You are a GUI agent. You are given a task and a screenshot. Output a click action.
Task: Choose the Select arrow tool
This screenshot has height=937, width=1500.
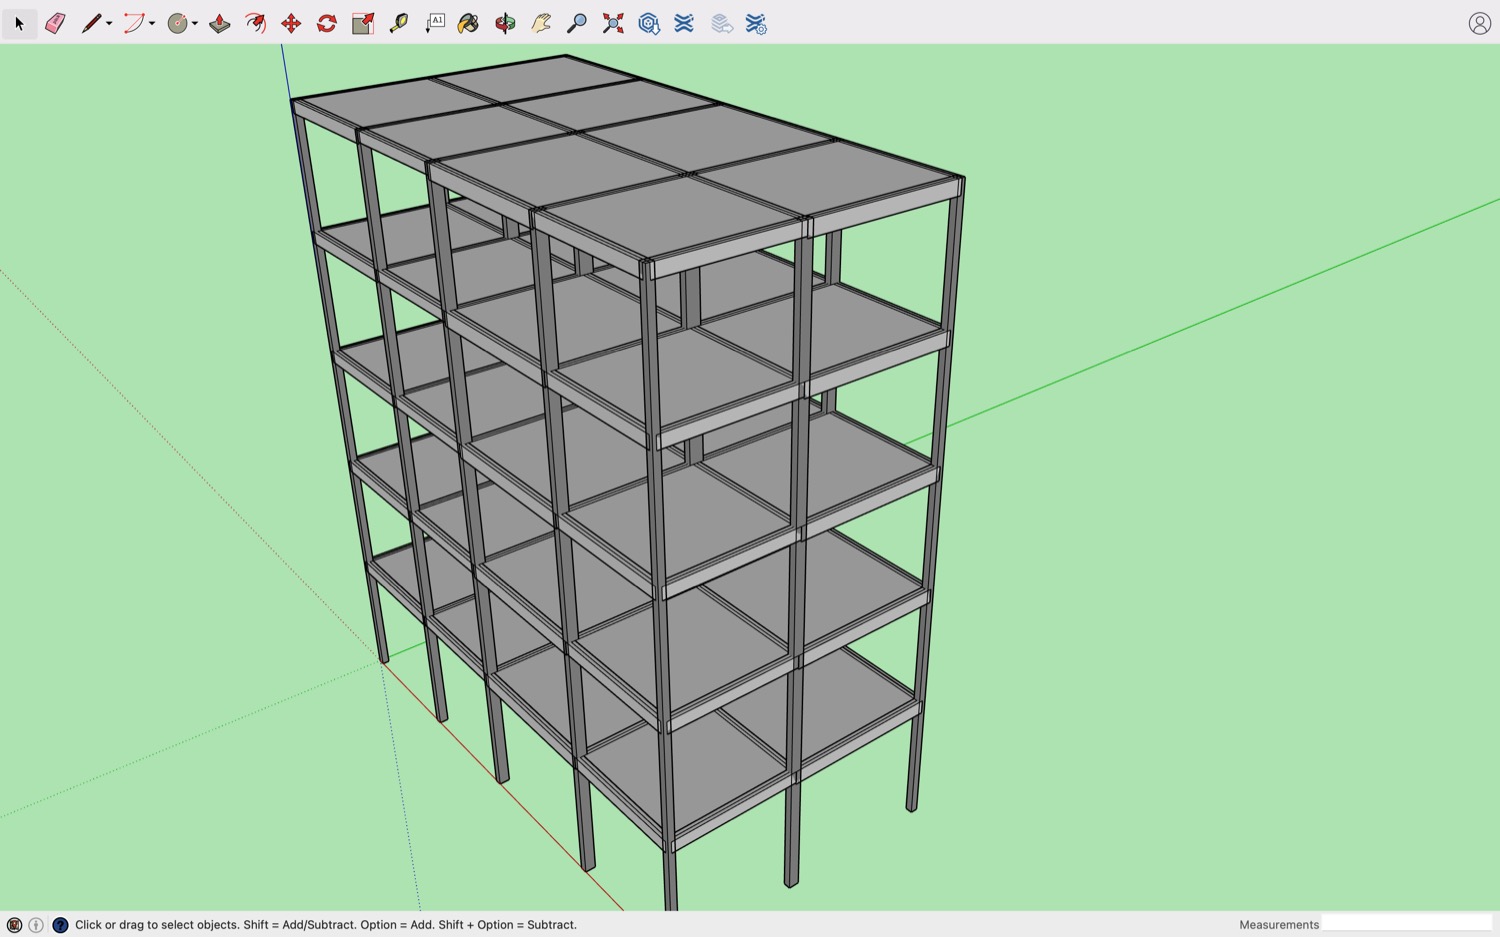tap(19, 23)
